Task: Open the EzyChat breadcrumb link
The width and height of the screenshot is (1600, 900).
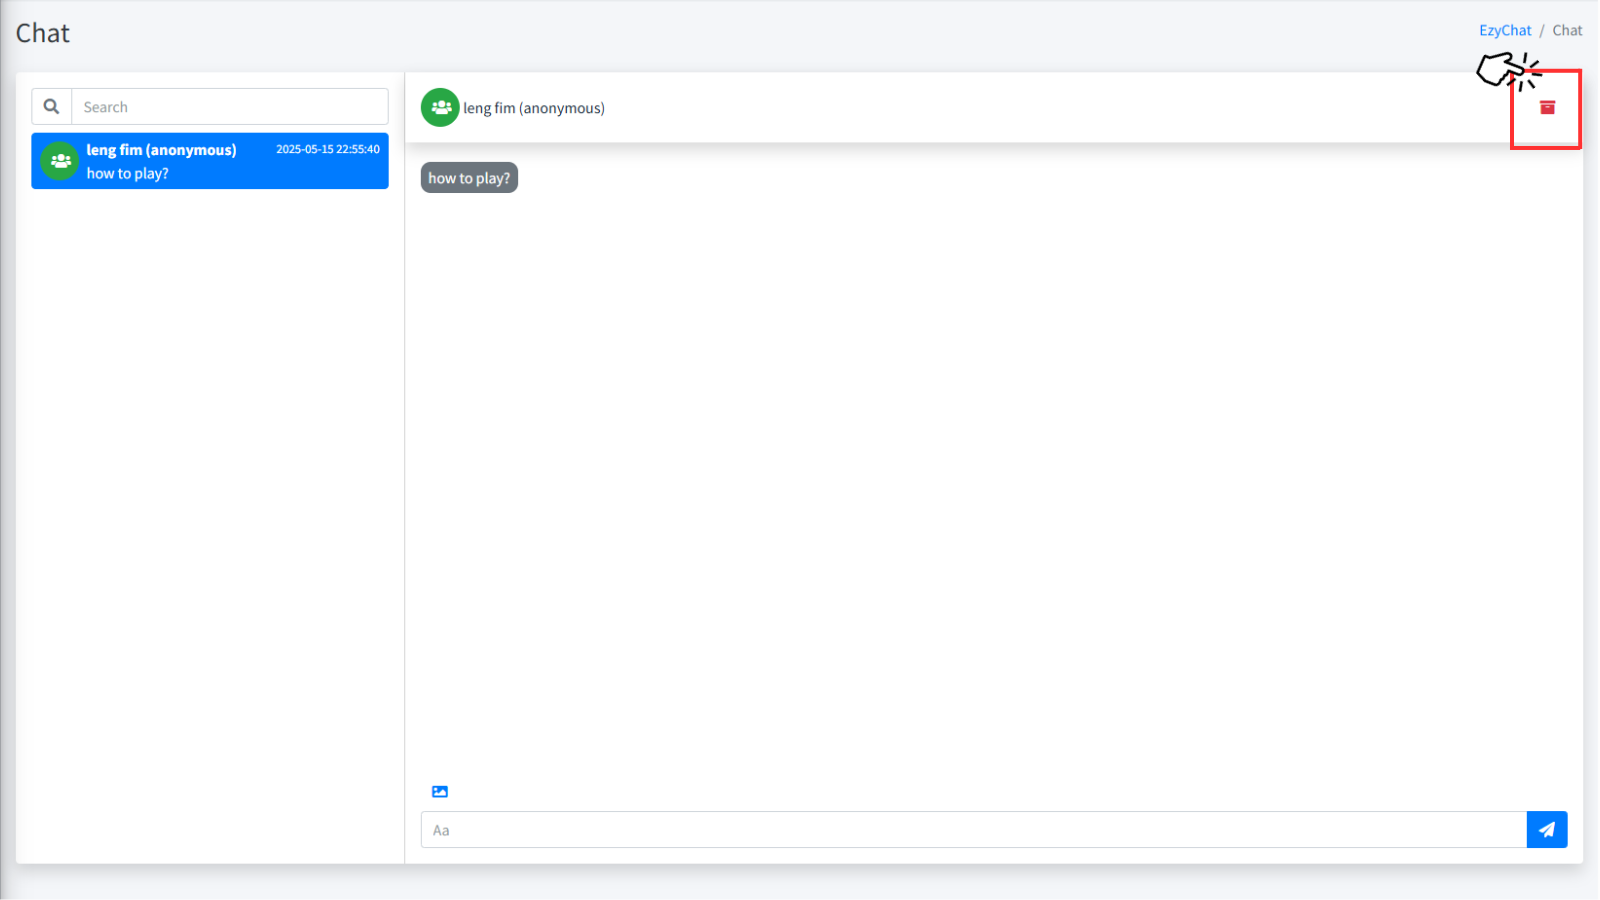Action: (1504, 31)
